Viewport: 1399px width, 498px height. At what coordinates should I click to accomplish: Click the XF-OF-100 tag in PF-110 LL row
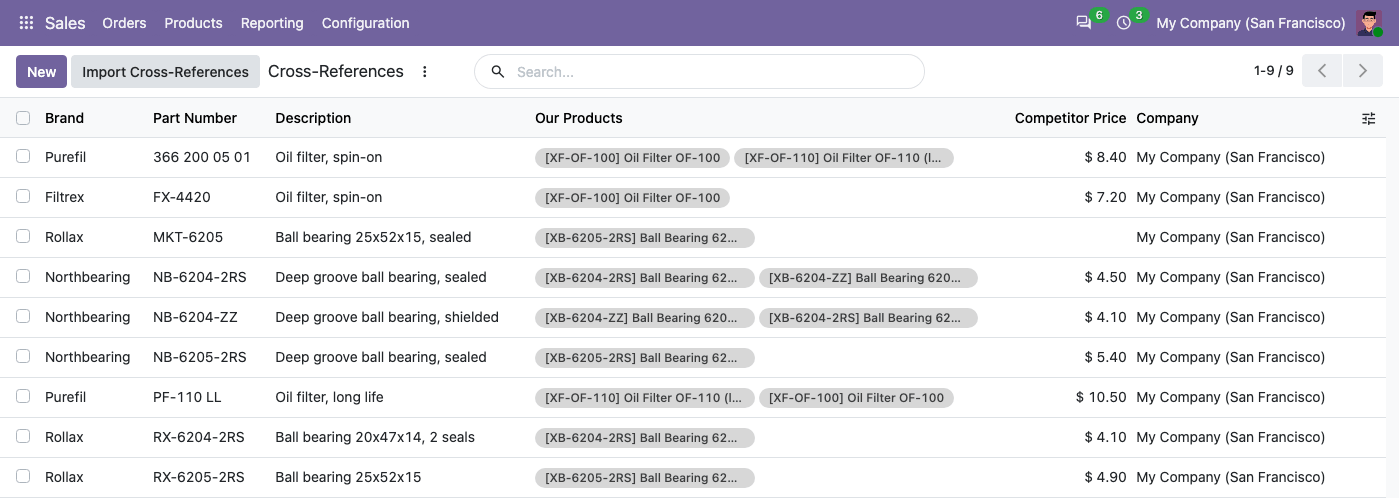coord(856,398)
